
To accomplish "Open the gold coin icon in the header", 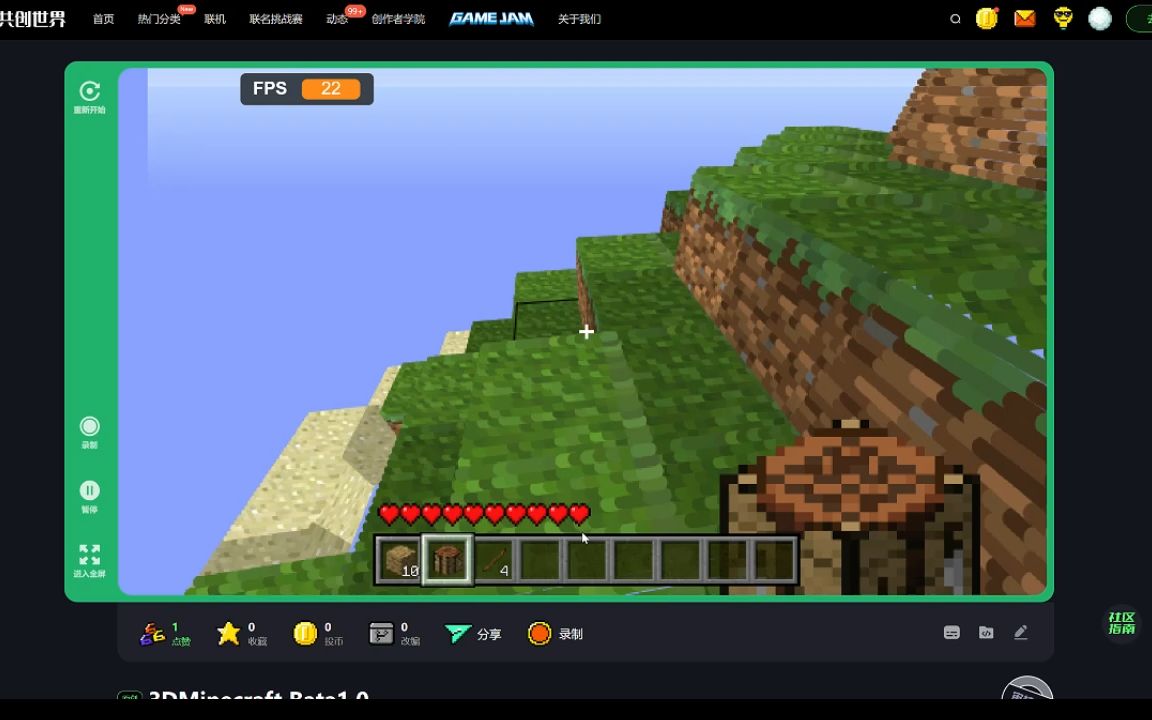I will click(x=987, y=18).
